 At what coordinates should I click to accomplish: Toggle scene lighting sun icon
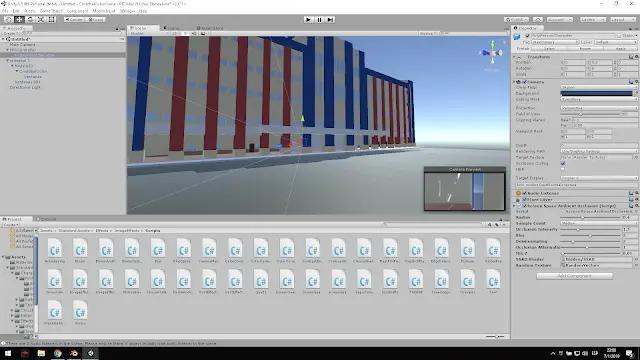(x=186, y=33)
